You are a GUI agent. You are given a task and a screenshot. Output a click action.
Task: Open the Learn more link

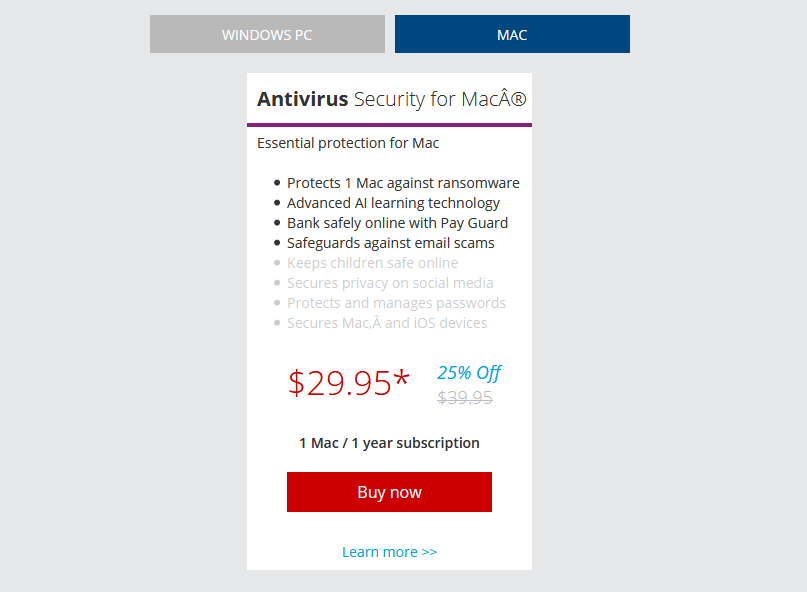(389, 551)
